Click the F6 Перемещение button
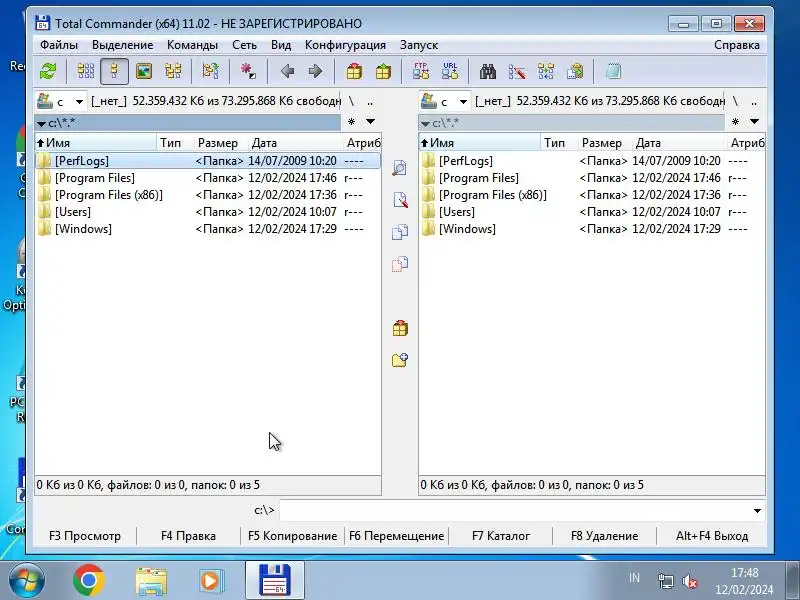The image size is (800, 600). (396, 536)
